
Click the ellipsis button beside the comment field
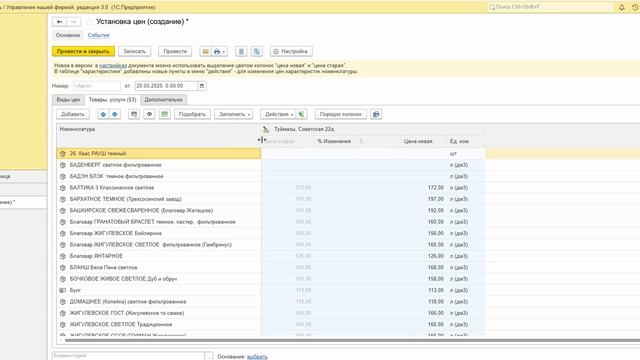coord(209,356)
